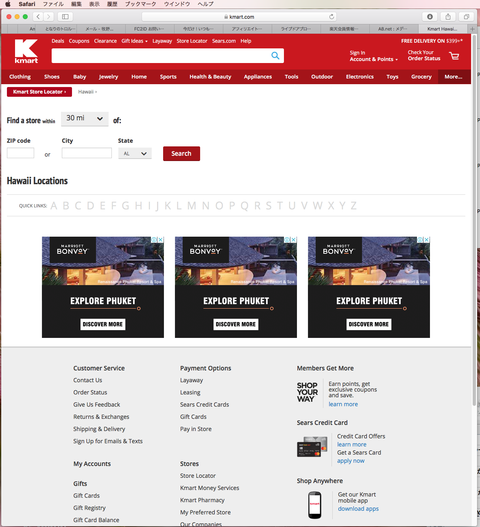Image resolution: width=480 pixels, height=527 pixels.
Task: Expand Sign In Account & Points menu
Action: pyautogui.click(x=373, y=56)
